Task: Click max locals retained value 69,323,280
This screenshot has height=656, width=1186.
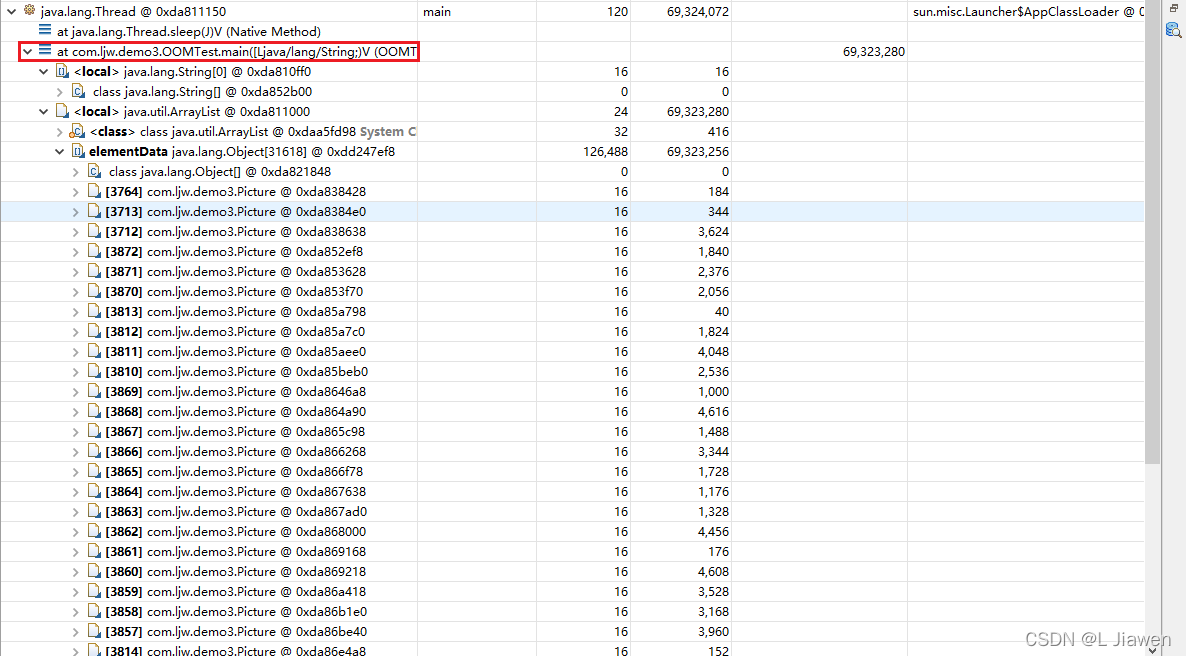Action: pos(874,51)
